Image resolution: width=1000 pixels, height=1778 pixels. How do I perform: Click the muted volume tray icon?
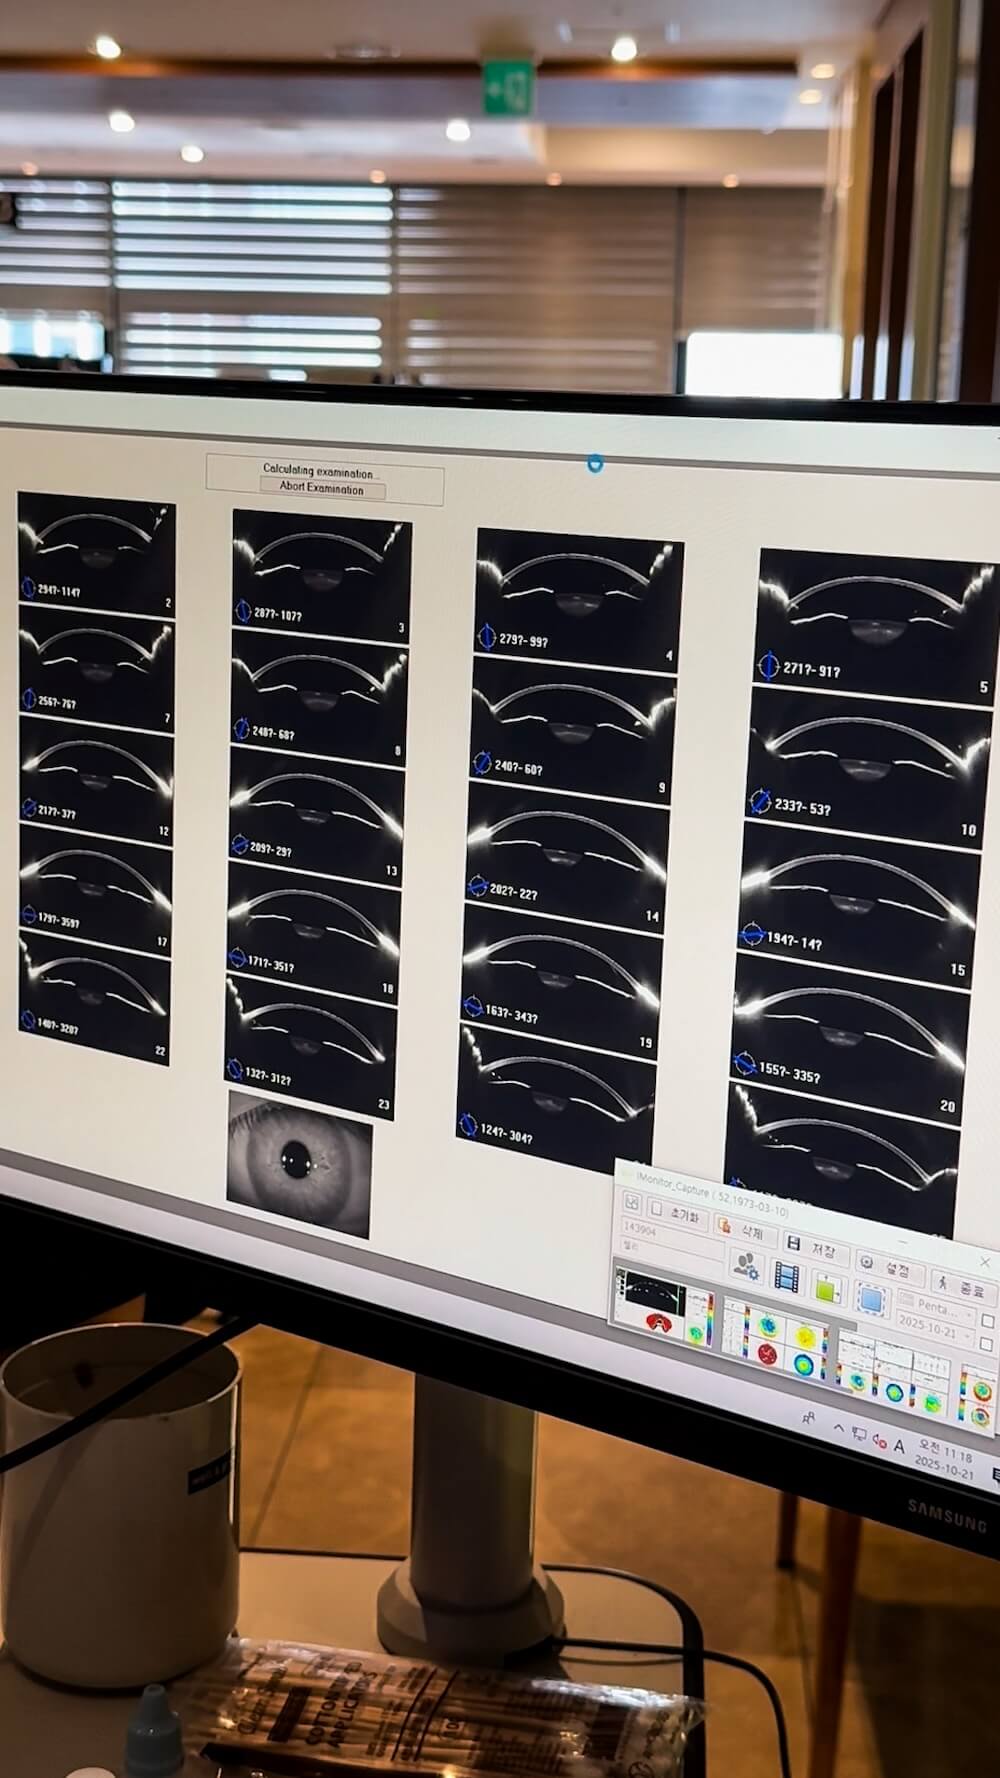pyautogui.click(x=879, y=1439)
